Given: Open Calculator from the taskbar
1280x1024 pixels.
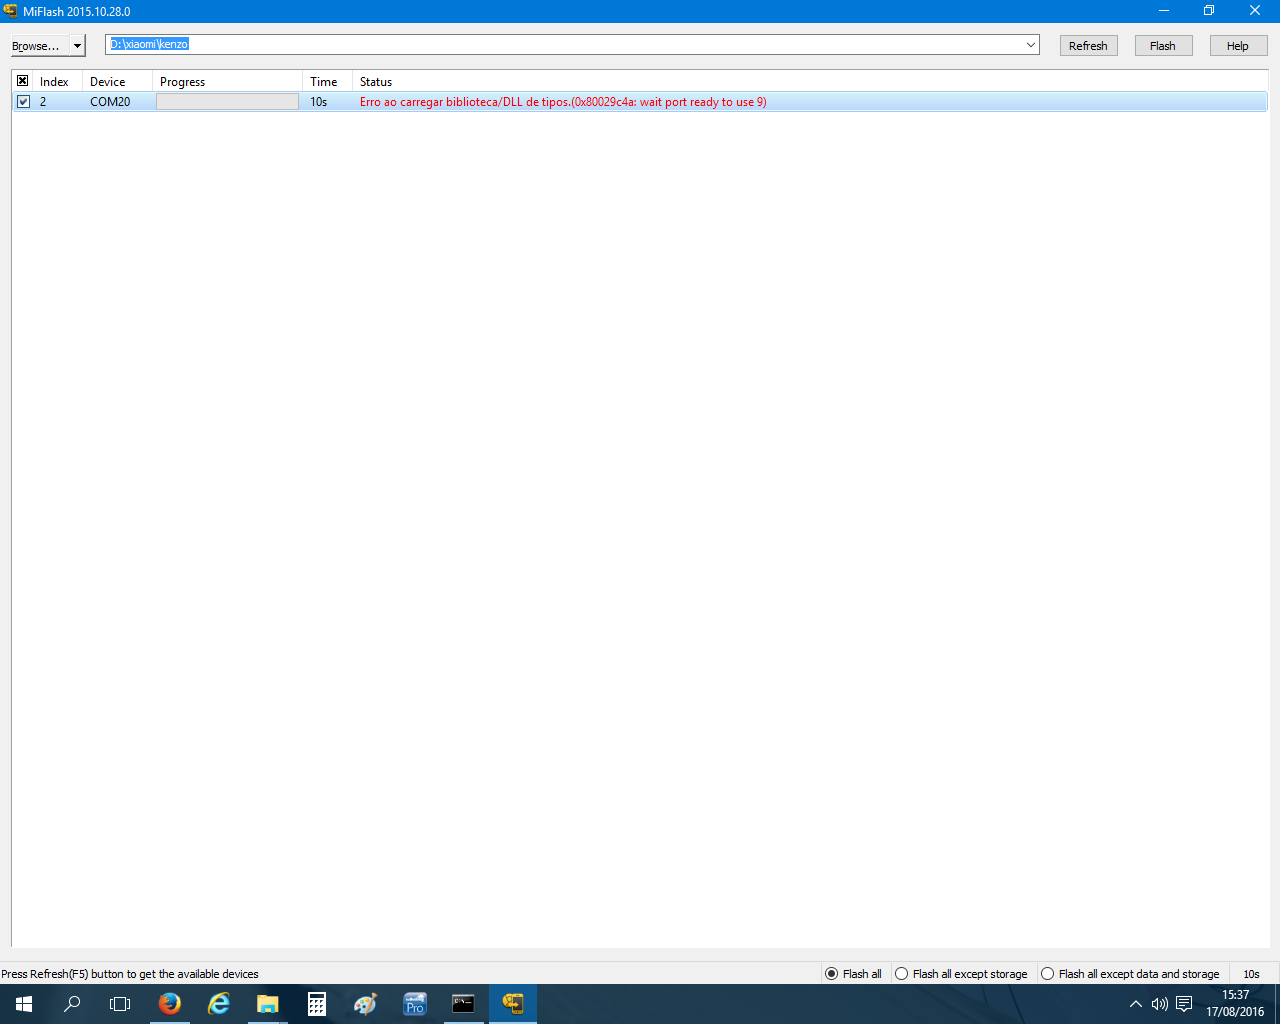Looking at the screenshot, I should 317,1004.
